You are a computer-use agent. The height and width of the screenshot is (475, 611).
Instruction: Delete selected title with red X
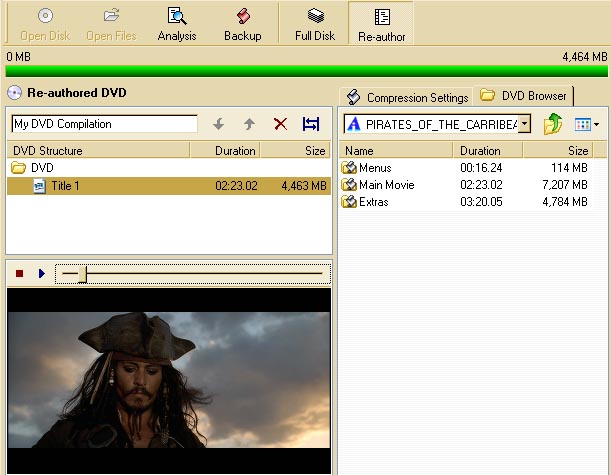pos(281,124)
